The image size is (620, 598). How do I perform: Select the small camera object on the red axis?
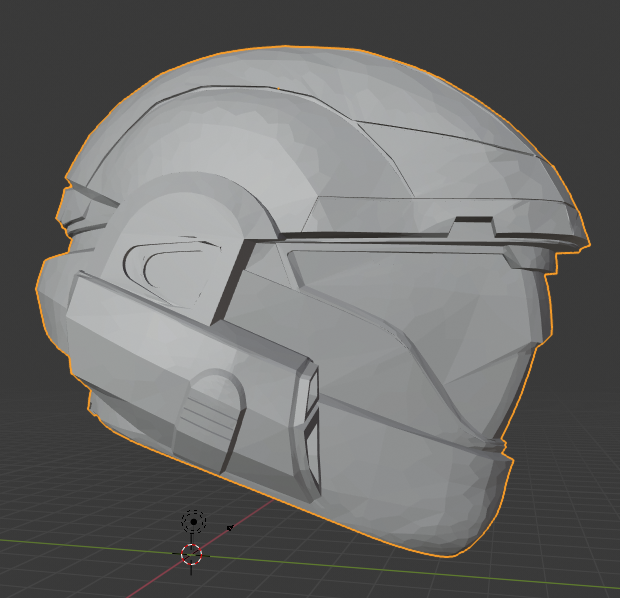[230, 528]
